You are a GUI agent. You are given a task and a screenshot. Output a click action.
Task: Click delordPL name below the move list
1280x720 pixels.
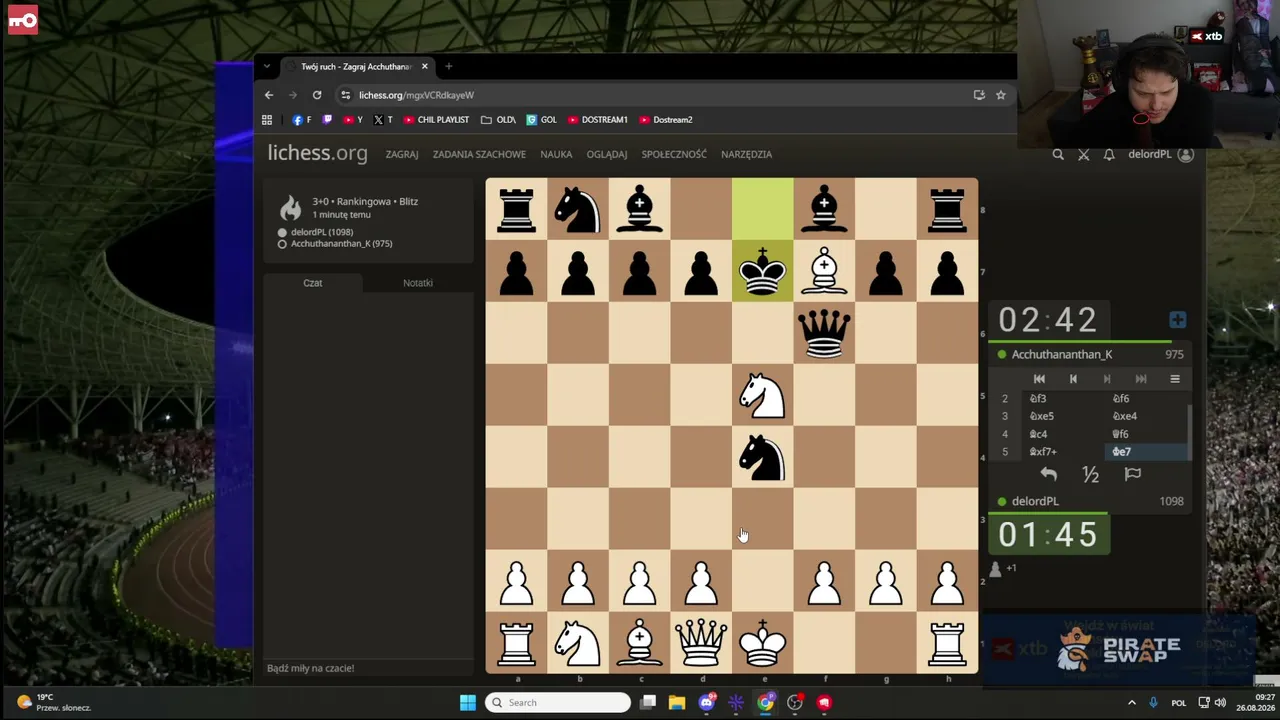tap(1035, 501)
